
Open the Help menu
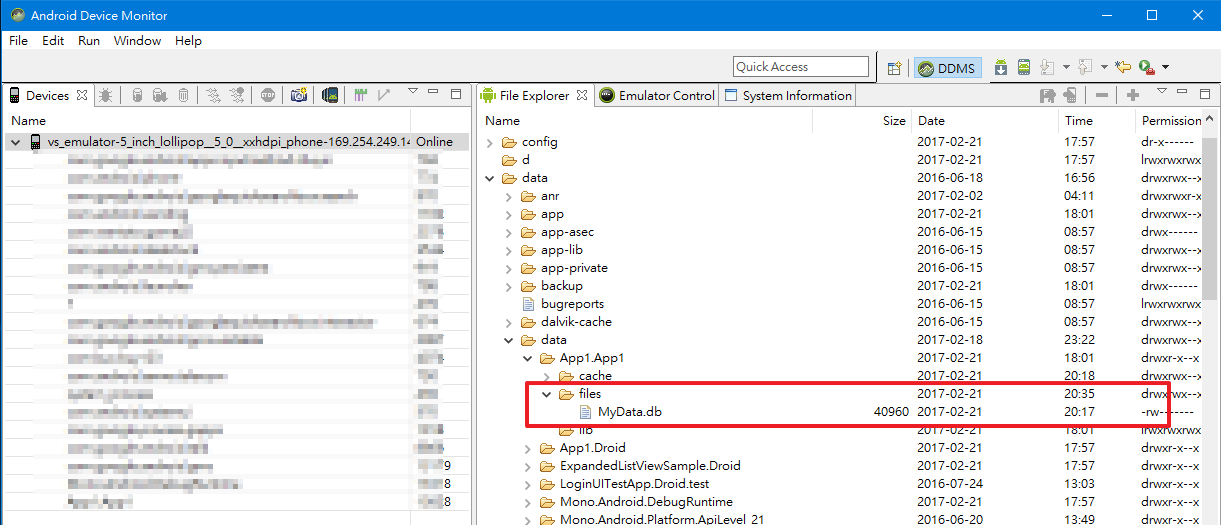pyautogui.click(x=188, y=41)
